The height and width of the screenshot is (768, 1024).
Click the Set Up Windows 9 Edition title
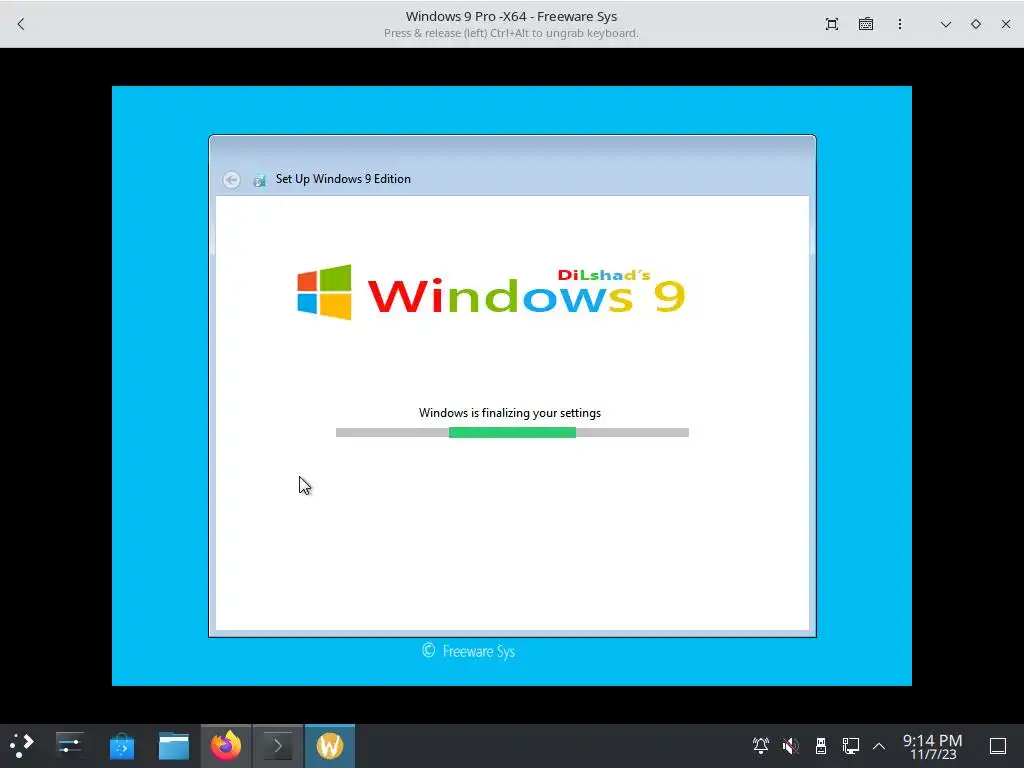coord(343,179)
